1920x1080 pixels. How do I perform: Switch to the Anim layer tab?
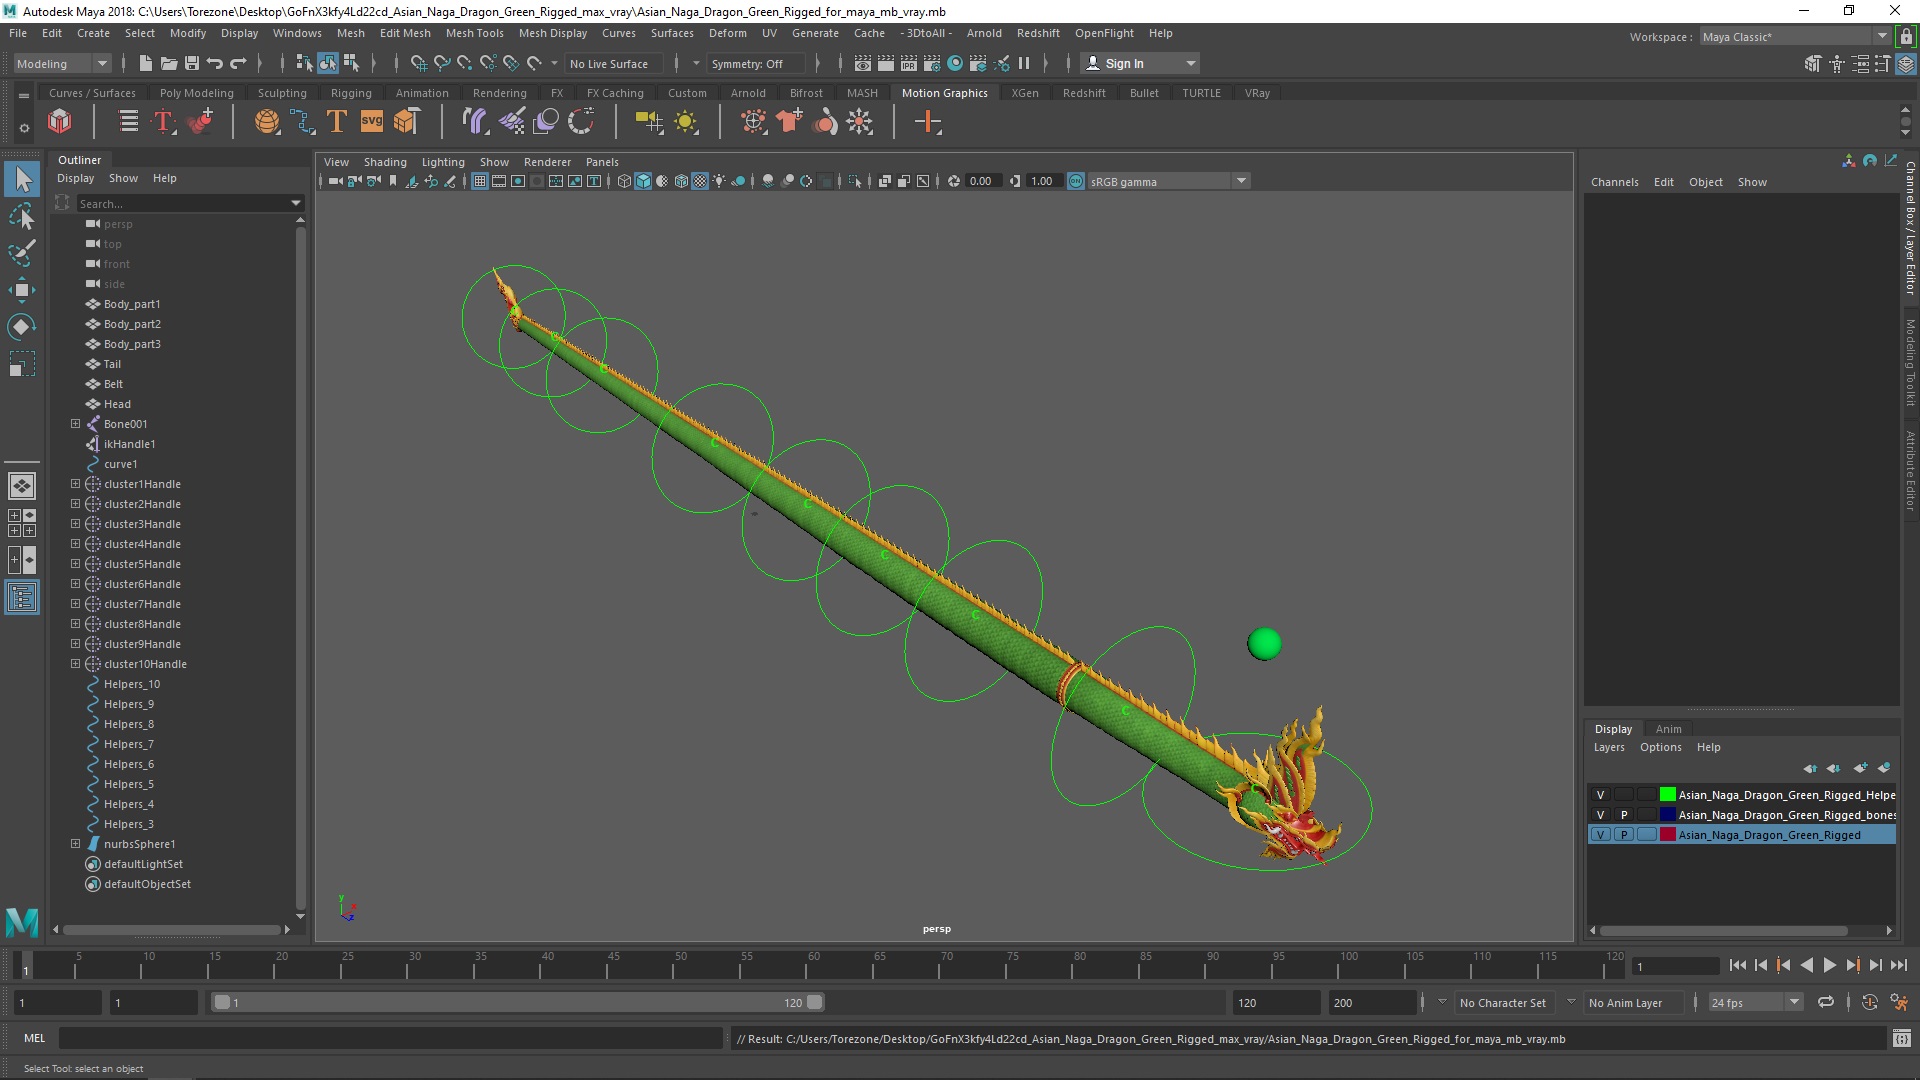[x=1668, y=729]
